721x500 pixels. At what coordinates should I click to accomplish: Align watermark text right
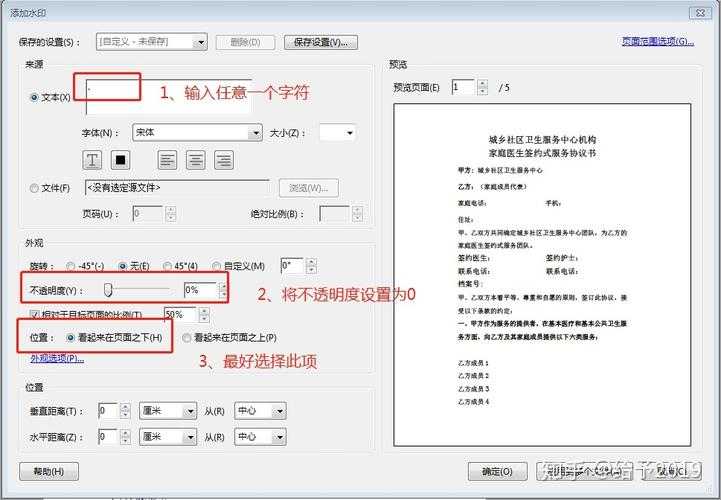tap(223, 160)
